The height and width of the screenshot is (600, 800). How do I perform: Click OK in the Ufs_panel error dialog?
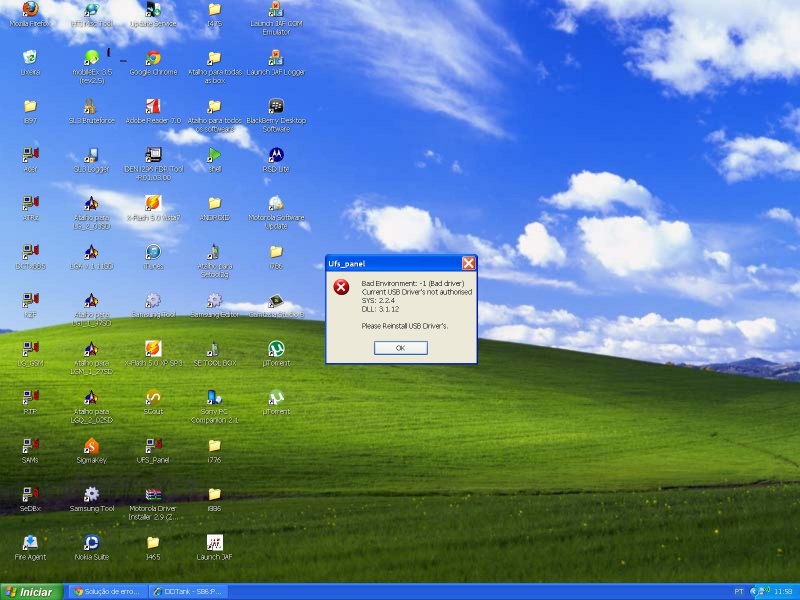coord(401,348)
